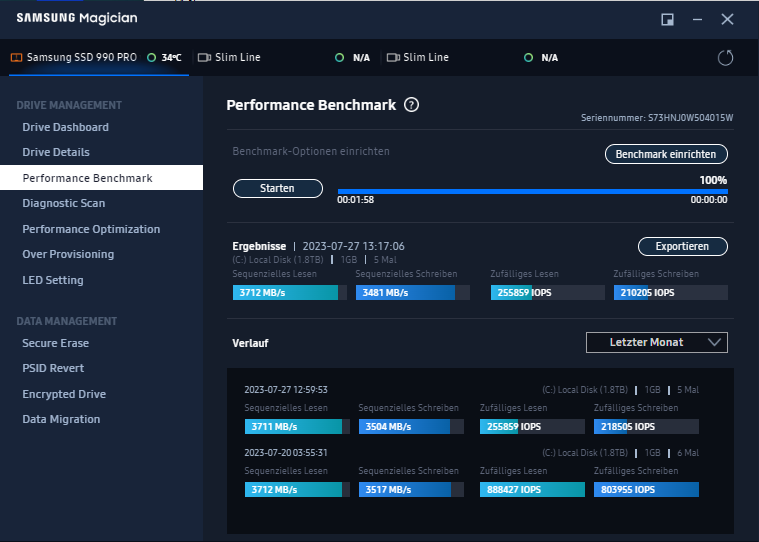The height and width of the screenshot is (542, 759).
Task: Click Benchmark einrichten button
Action: click(x=666, y=154)
